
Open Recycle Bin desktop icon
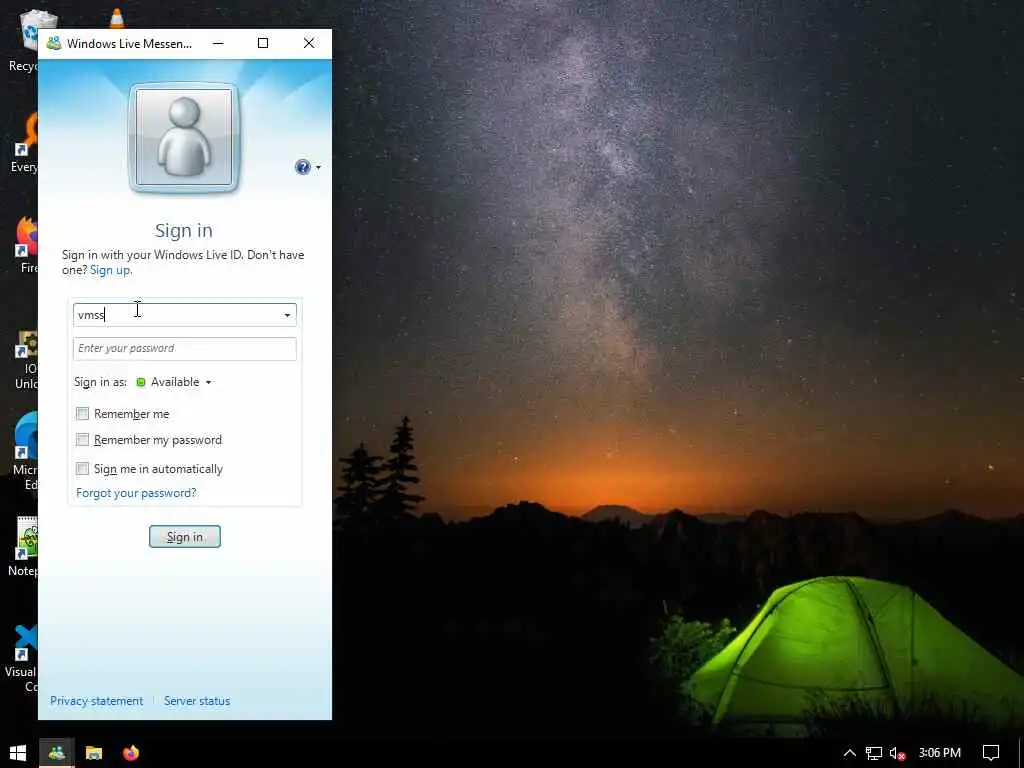tap(26, 40)
